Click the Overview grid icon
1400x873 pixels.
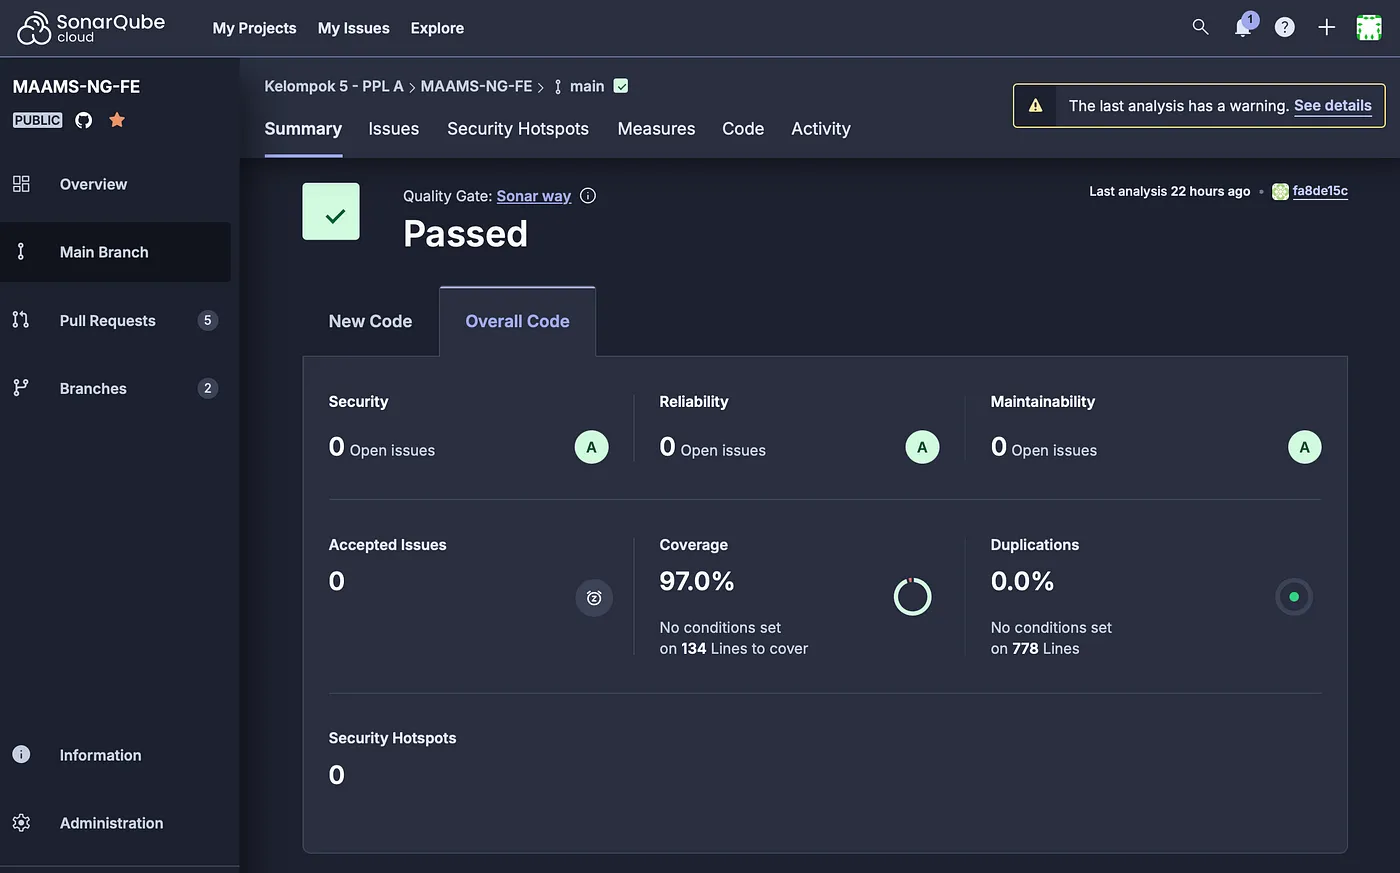(21, 184)
